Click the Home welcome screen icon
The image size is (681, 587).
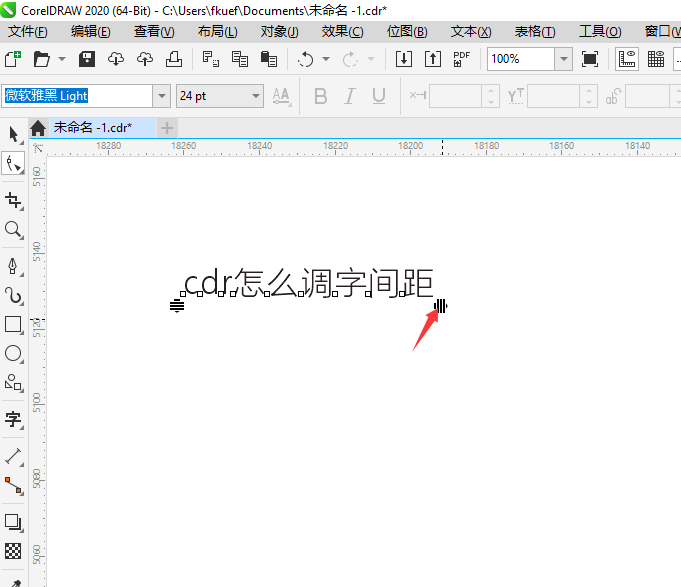38,128
